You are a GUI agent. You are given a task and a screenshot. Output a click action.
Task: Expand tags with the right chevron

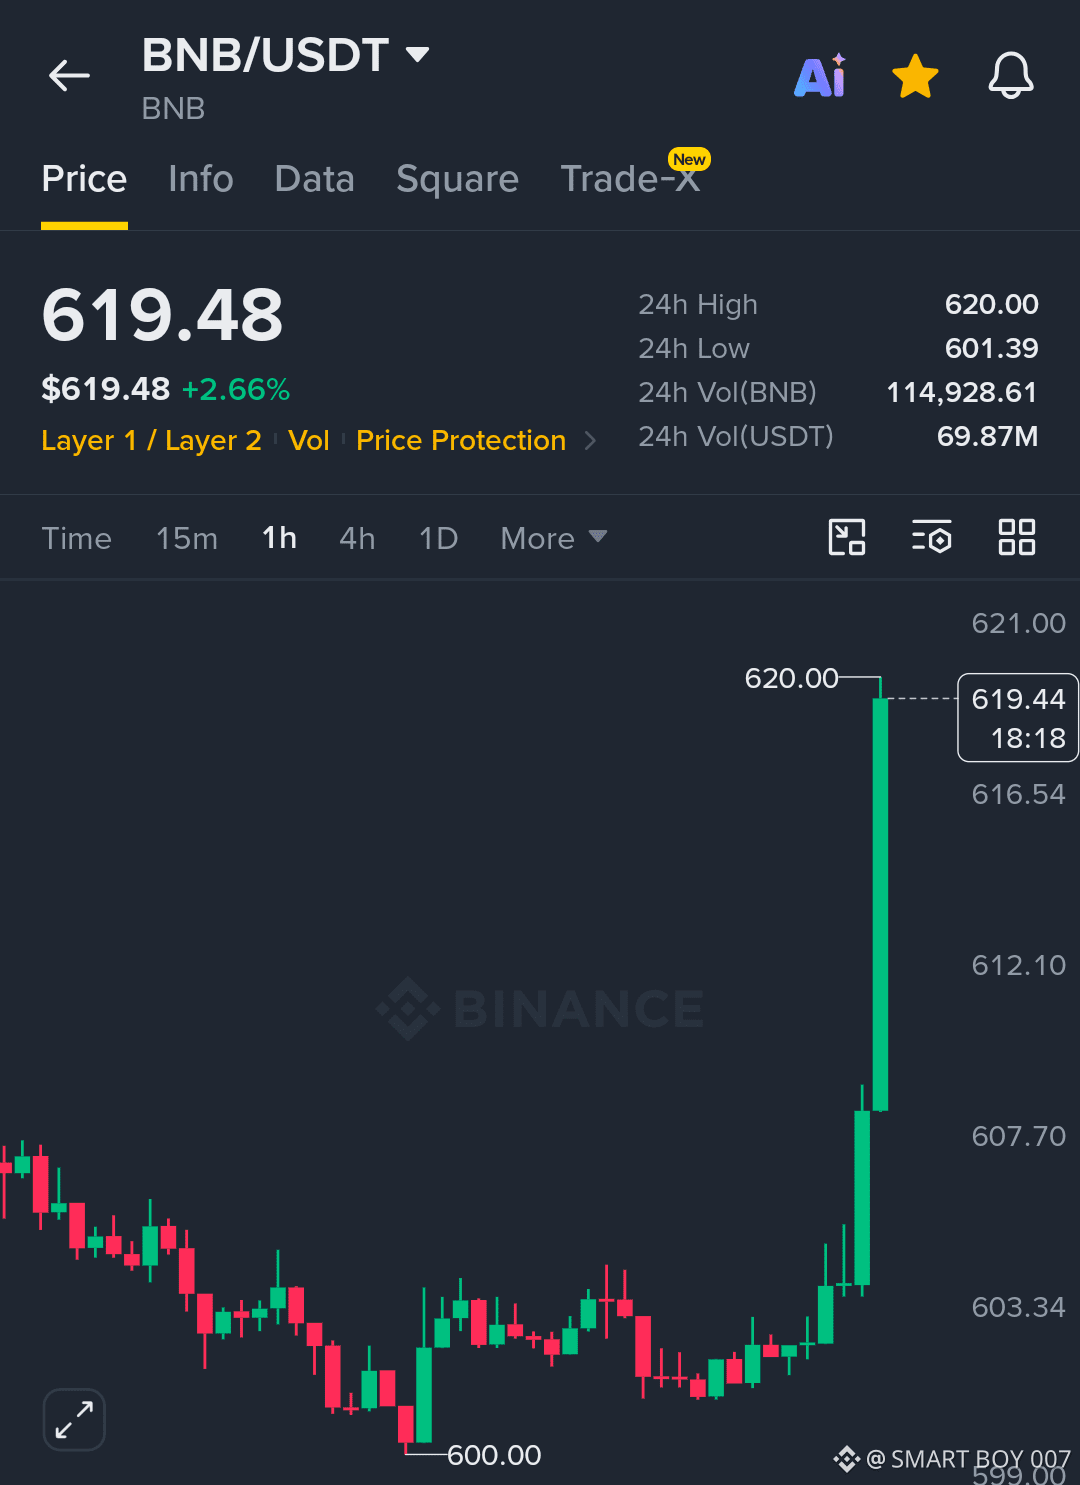click(x=590, y=441)
